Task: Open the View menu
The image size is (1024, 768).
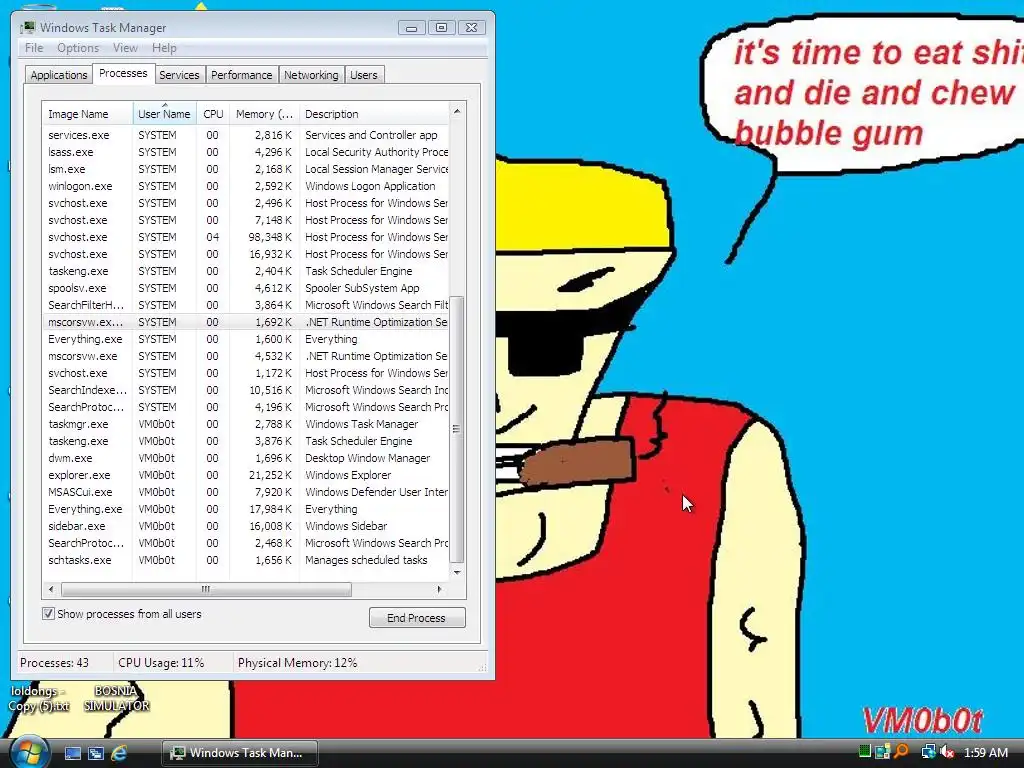Action: (125, 48)
